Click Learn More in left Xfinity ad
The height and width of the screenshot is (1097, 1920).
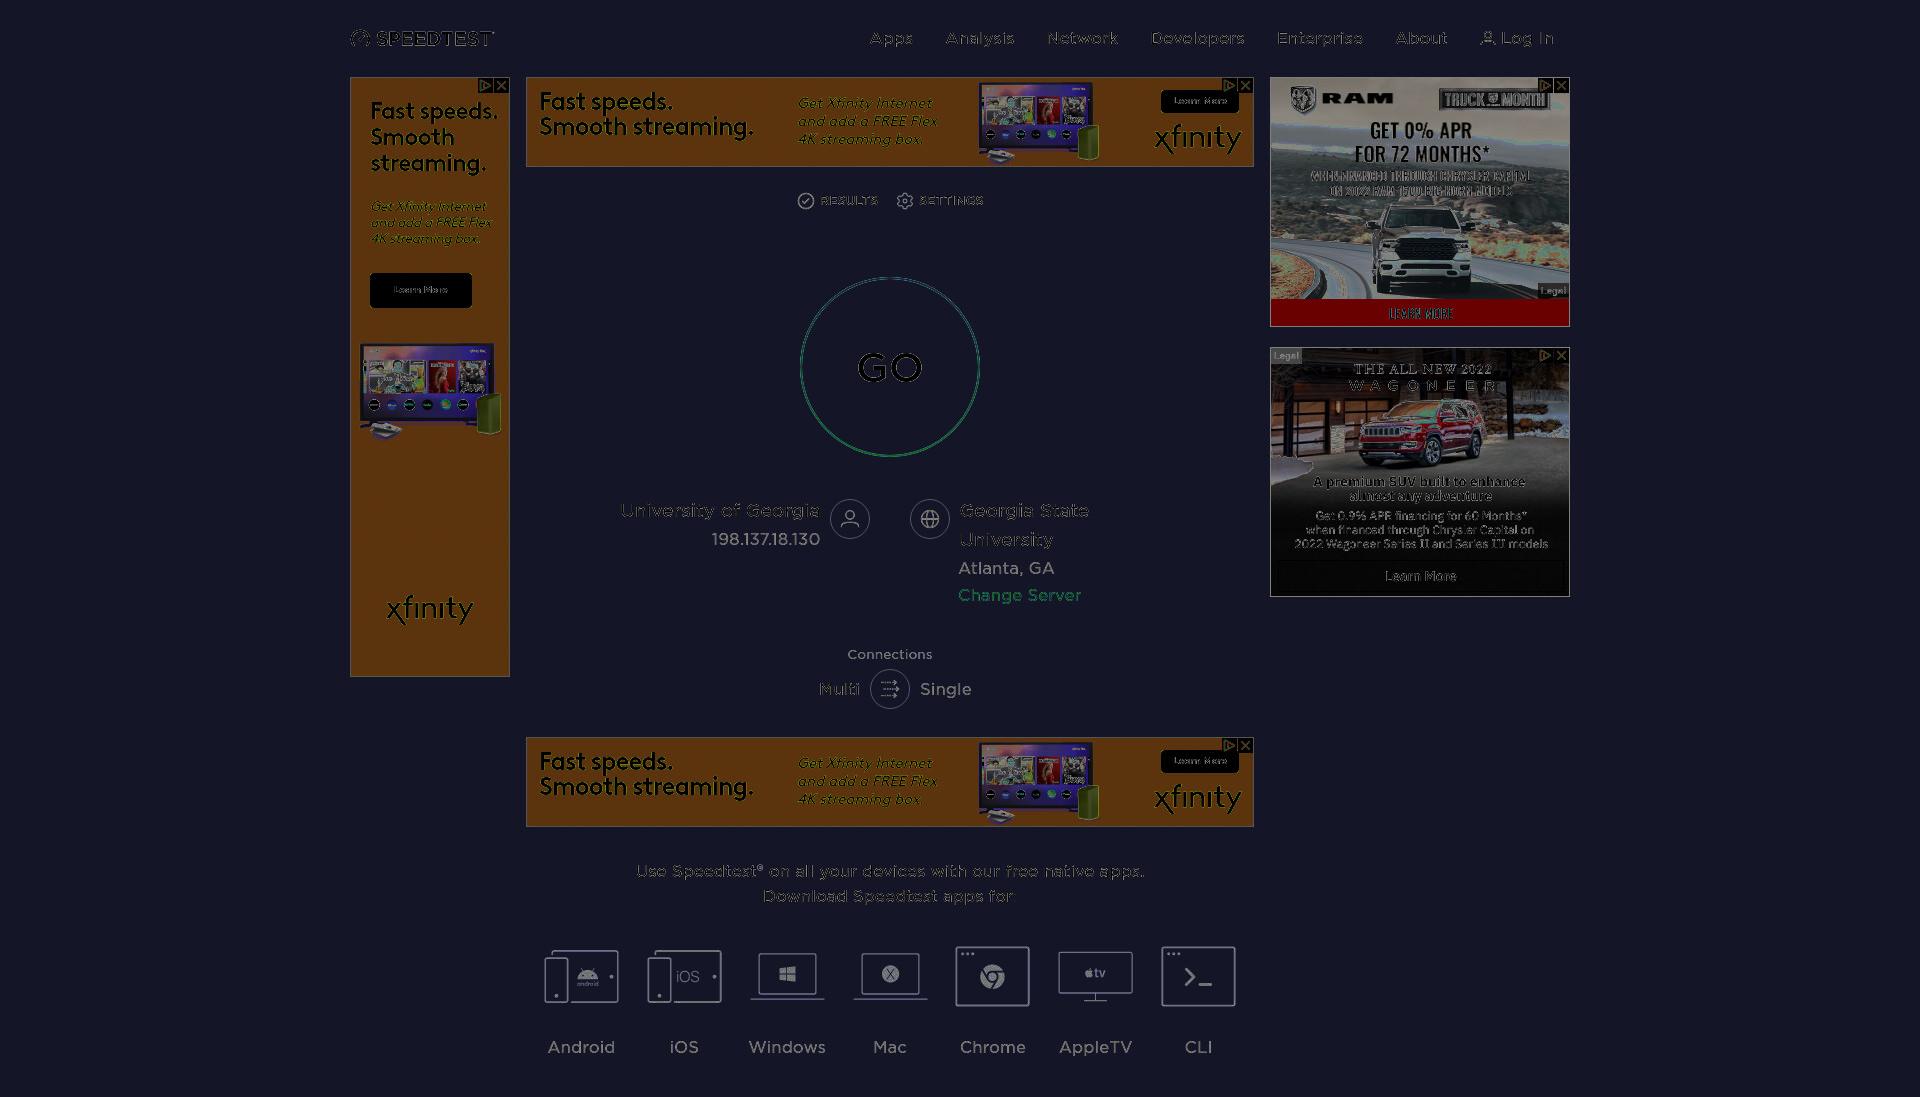[x=421, y=290]
